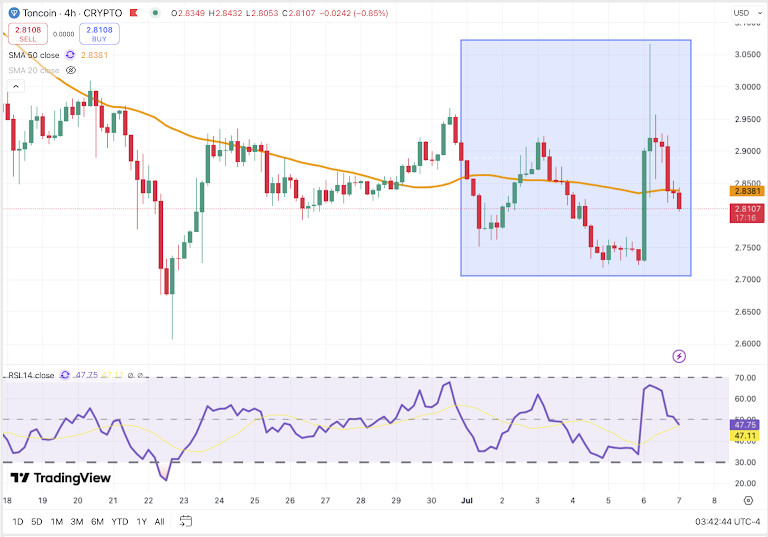Image resolution: width=768 pixels, height=537 pixels.
Task: Select the All time range
Action: point(160,521)
